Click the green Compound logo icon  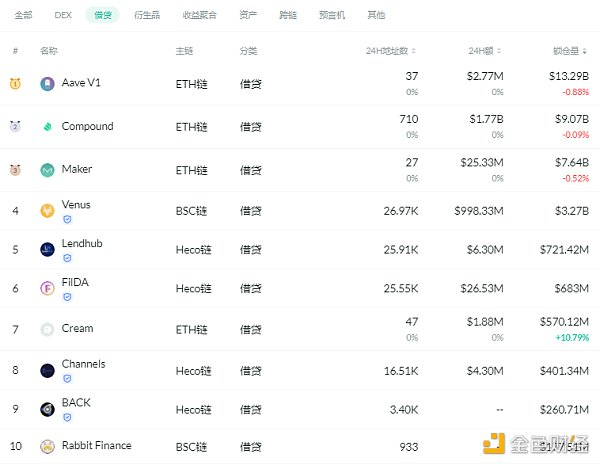coord(47,127)
